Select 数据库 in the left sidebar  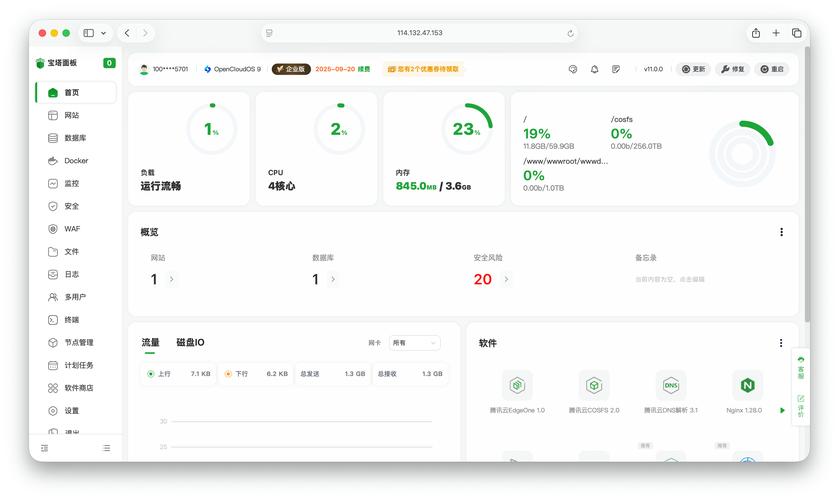pos(75,138)
